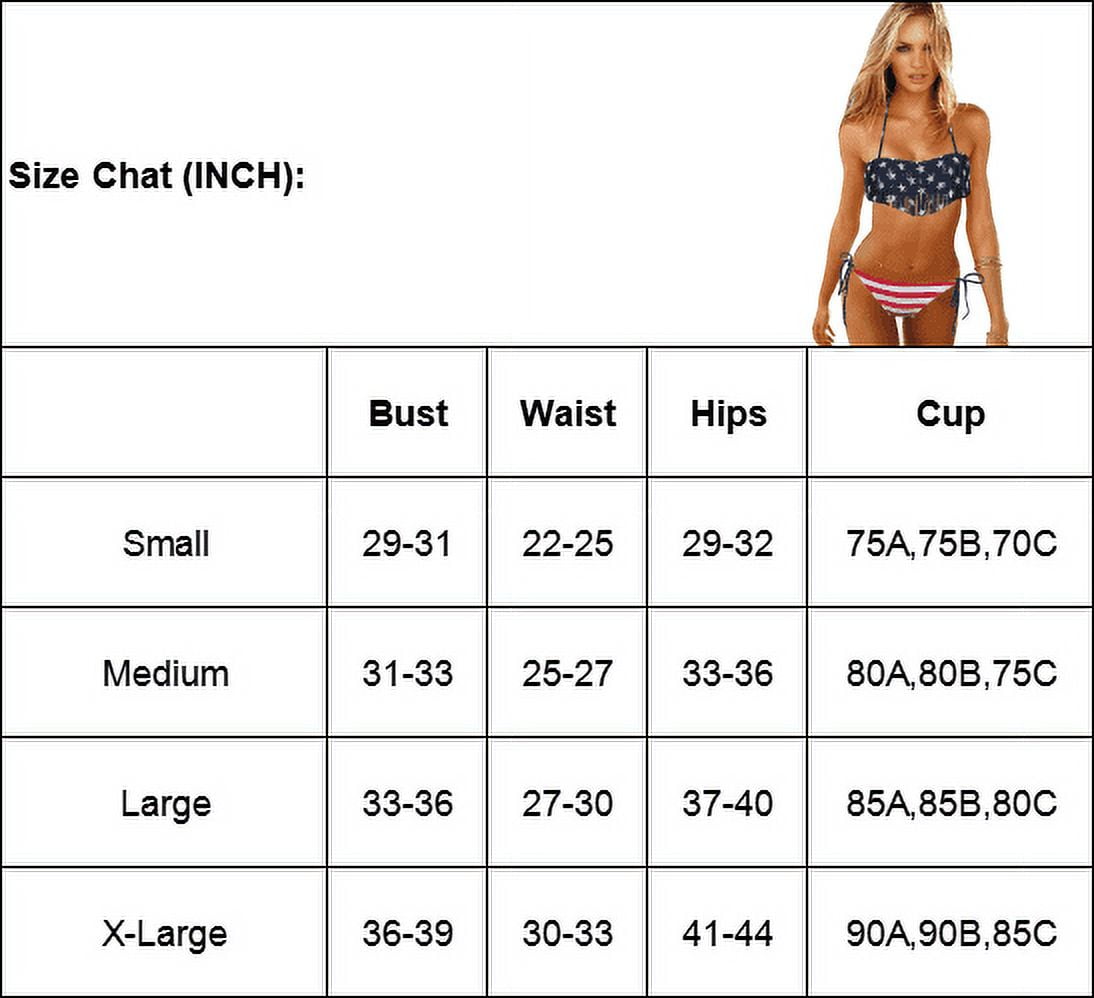The width and height of the screenshot is (1094, 998).
Task: Select the Bust column header
Action: pyautogui.click(x=407, y=413)
